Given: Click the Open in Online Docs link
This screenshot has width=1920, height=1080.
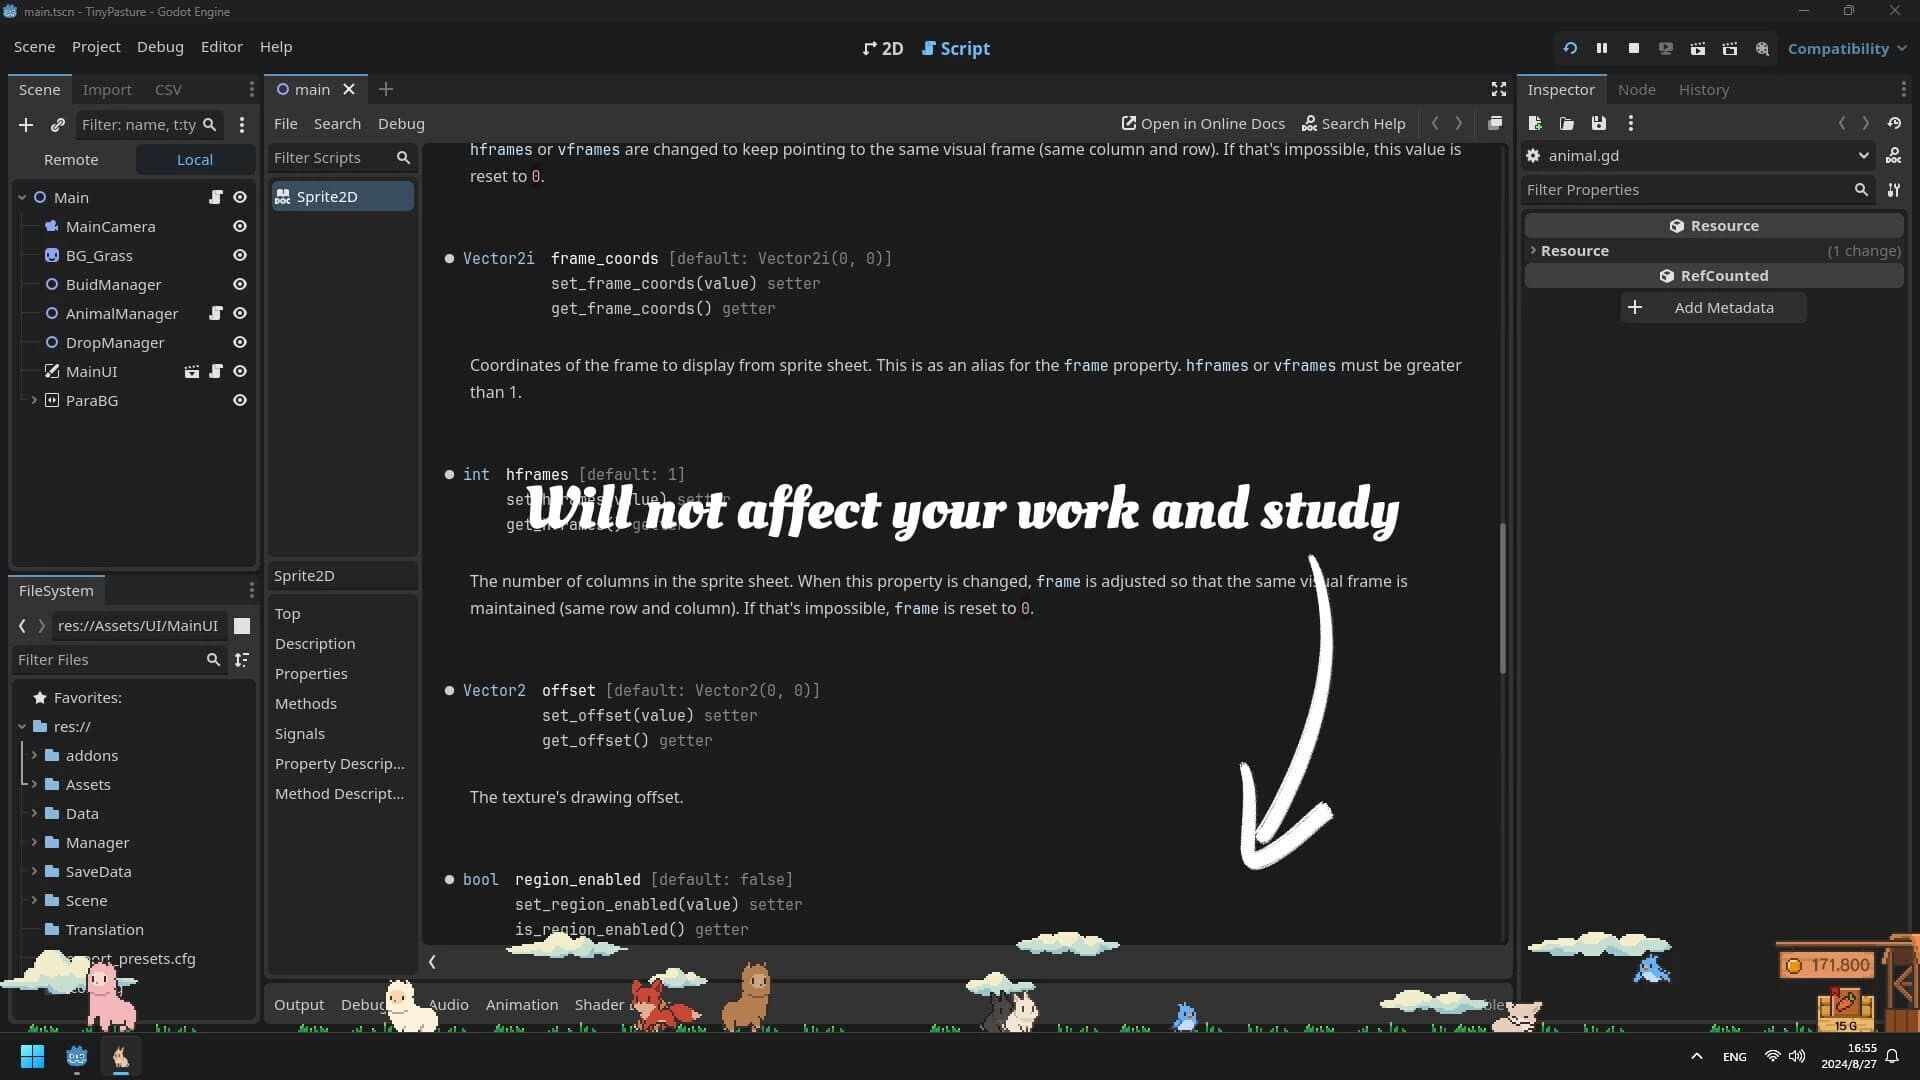Looking at the screenshot, I should point(1203,123).
